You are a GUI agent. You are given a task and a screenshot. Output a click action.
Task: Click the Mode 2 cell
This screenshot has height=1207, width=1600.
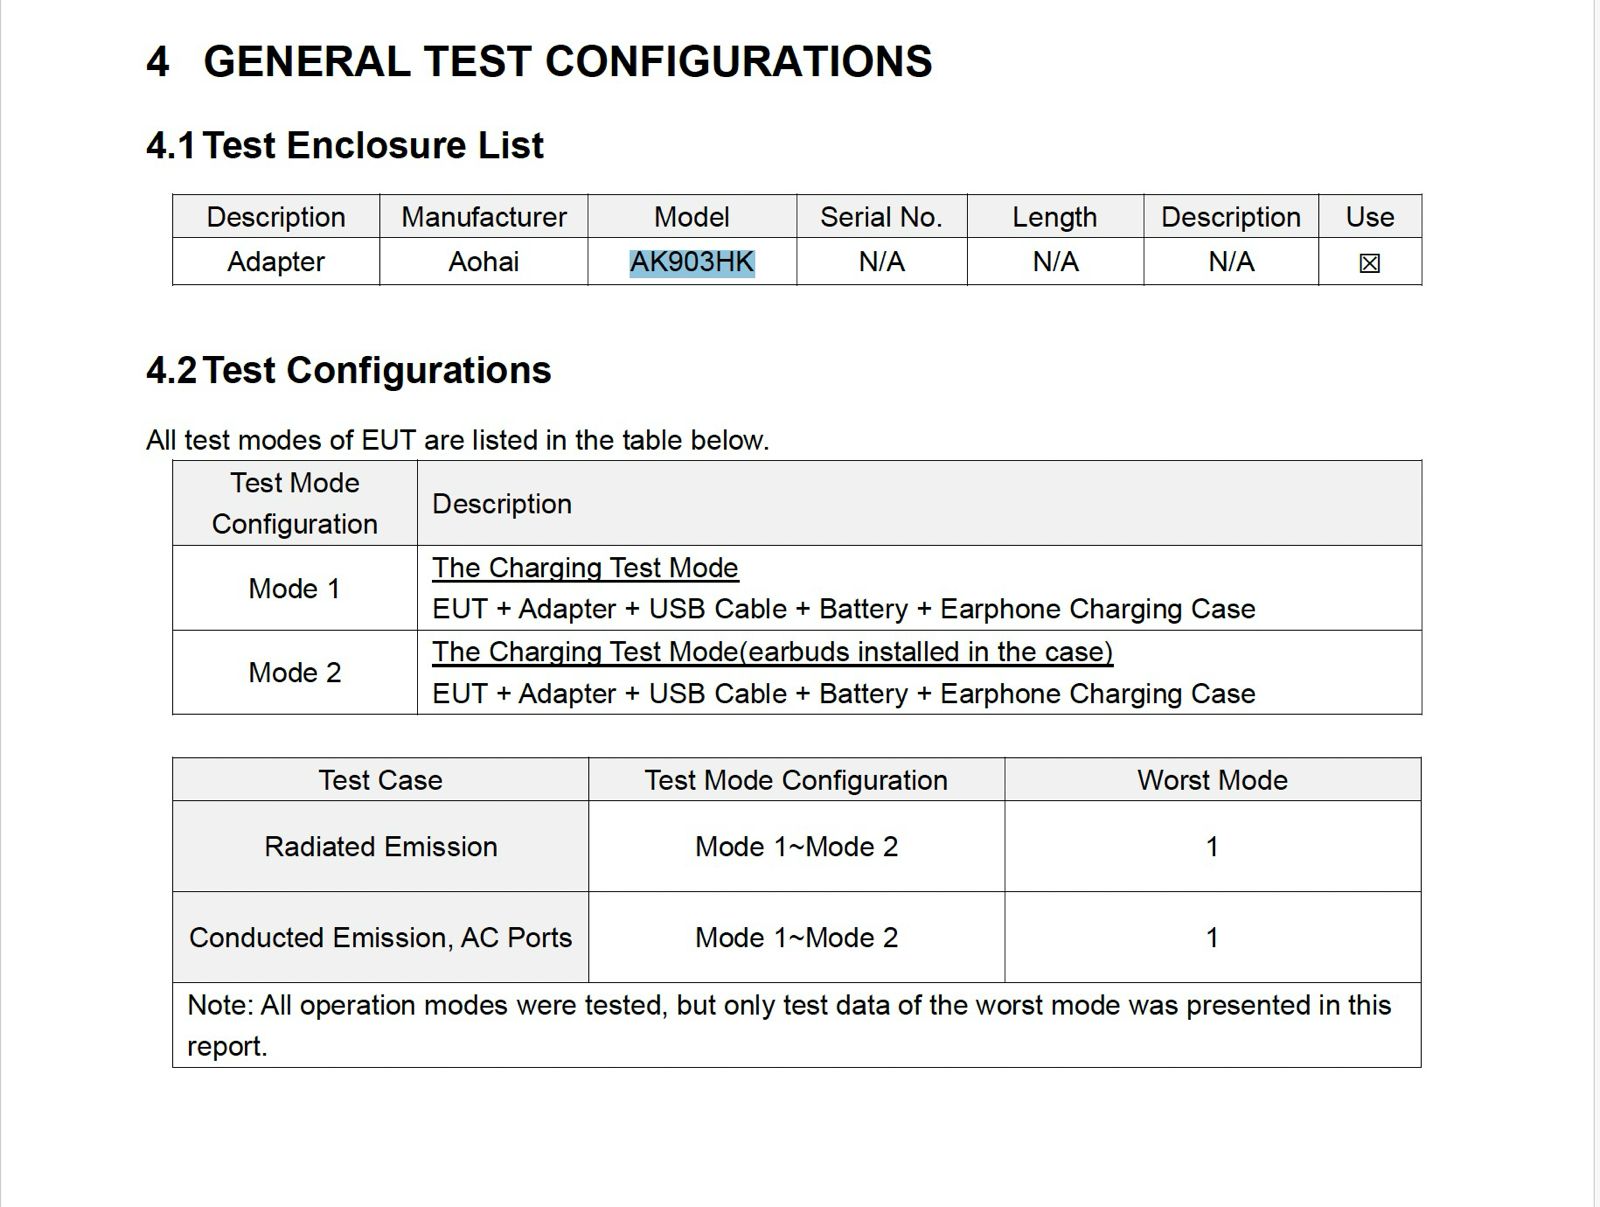[x=294, y=672]
